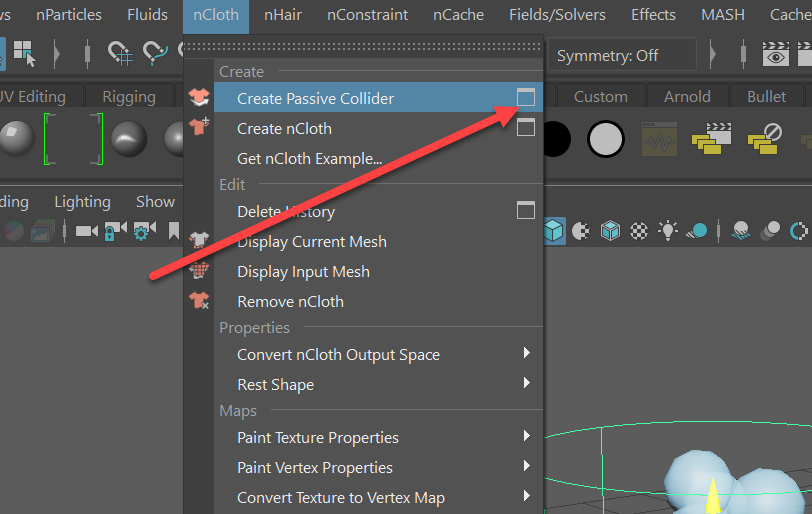
Task: Click the yellow layers clapperboard shelf icon
Action: pyautogui.click(x=712, y=138)
